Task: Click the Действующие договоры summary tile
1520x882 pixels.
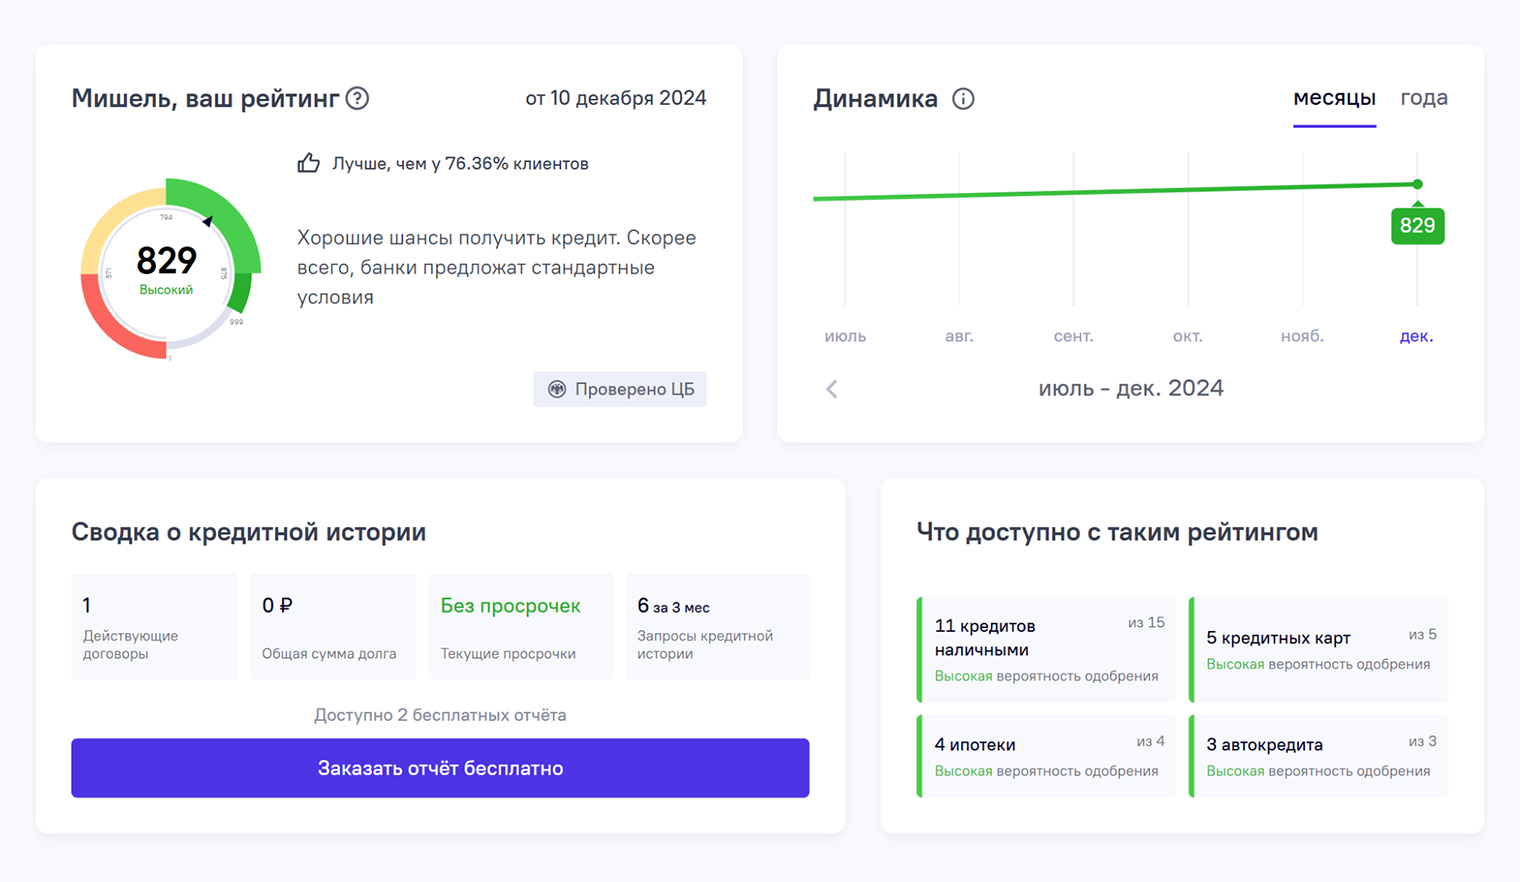Action: pyautogui.click(x=155, y=626)
